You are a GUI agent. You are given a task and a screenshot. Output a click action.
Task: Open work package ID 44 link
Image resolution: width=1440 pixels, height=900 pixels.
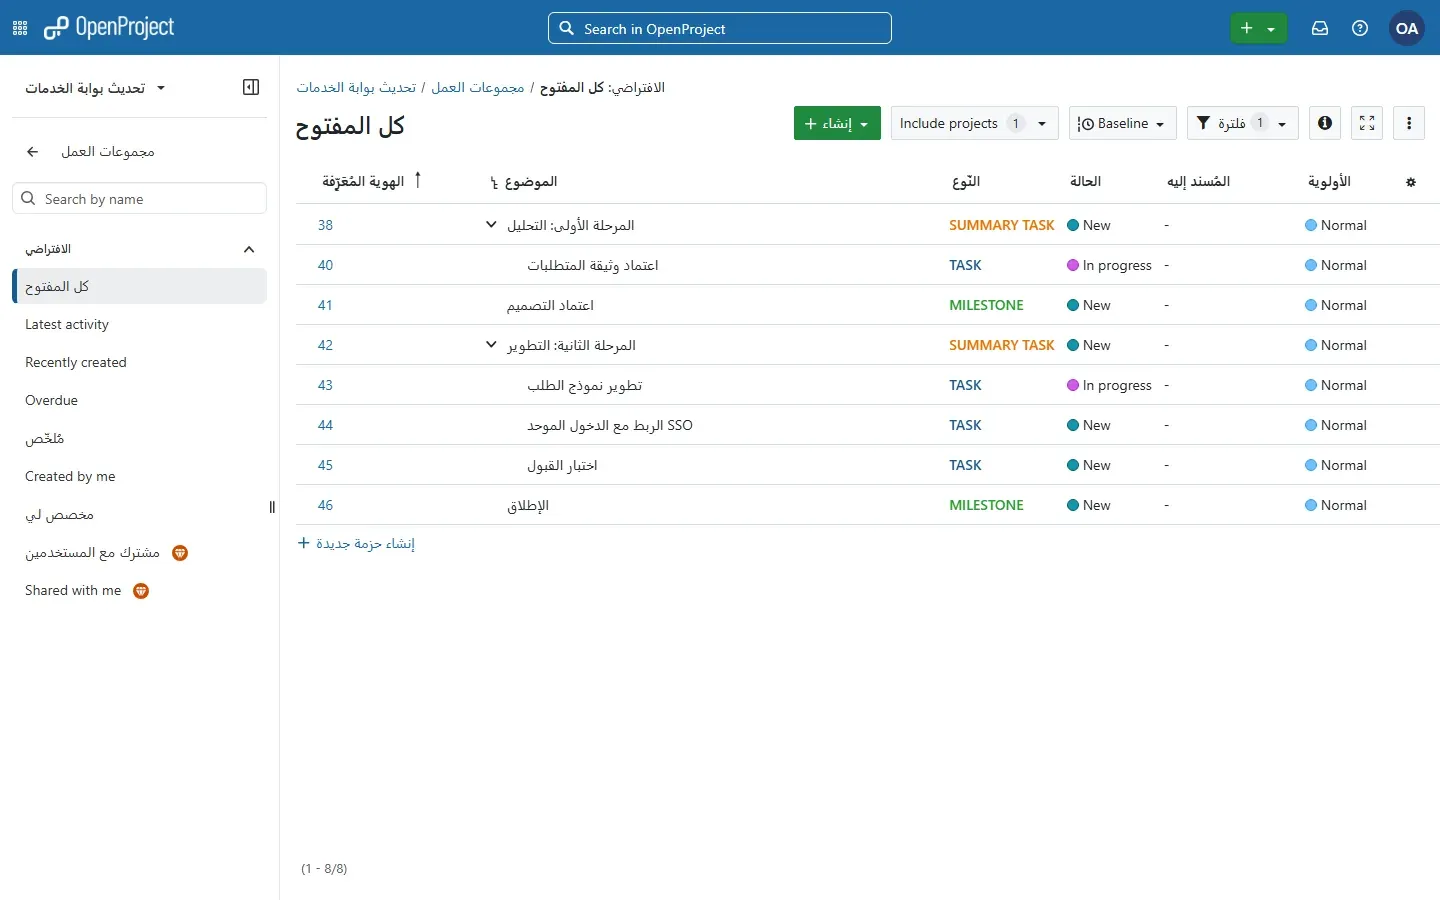(325, 425)
